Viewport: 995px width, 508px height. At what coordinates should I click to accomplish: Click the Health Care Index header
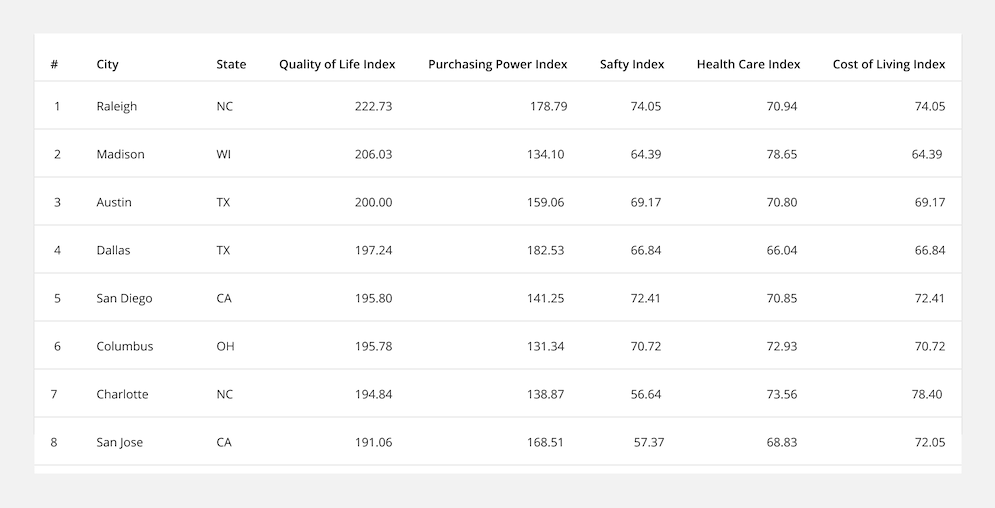click(x=748, y=64)
